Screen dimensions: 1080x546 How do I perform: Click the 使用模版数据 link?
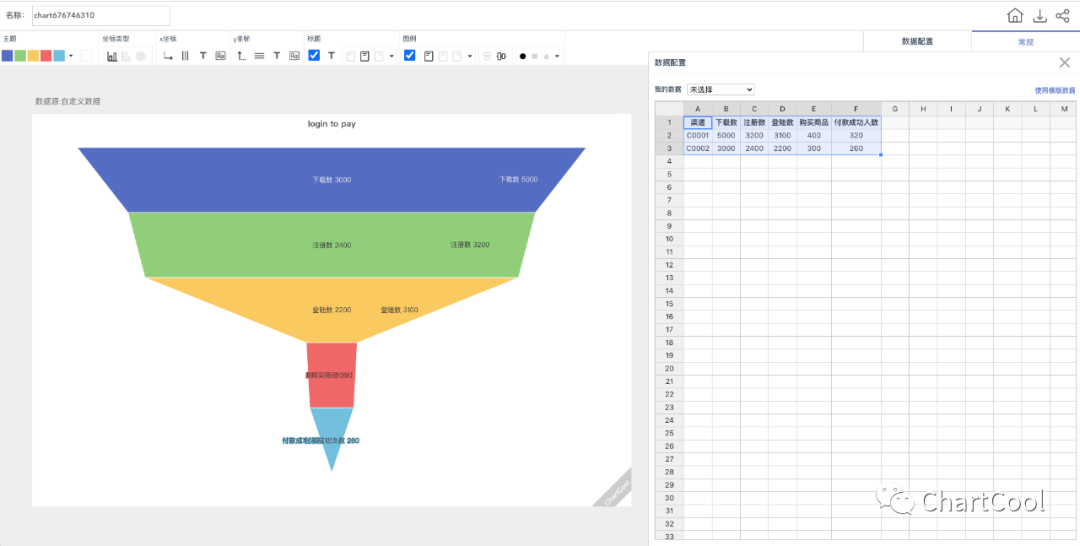[1054, 90]
